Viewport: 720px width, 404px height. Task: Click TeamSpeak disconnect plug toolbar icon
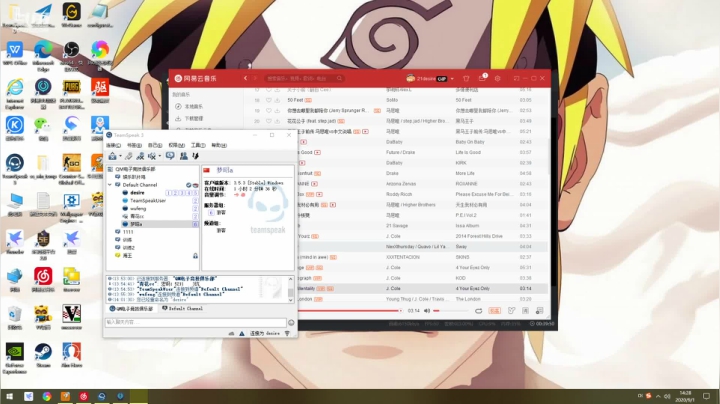129,157
